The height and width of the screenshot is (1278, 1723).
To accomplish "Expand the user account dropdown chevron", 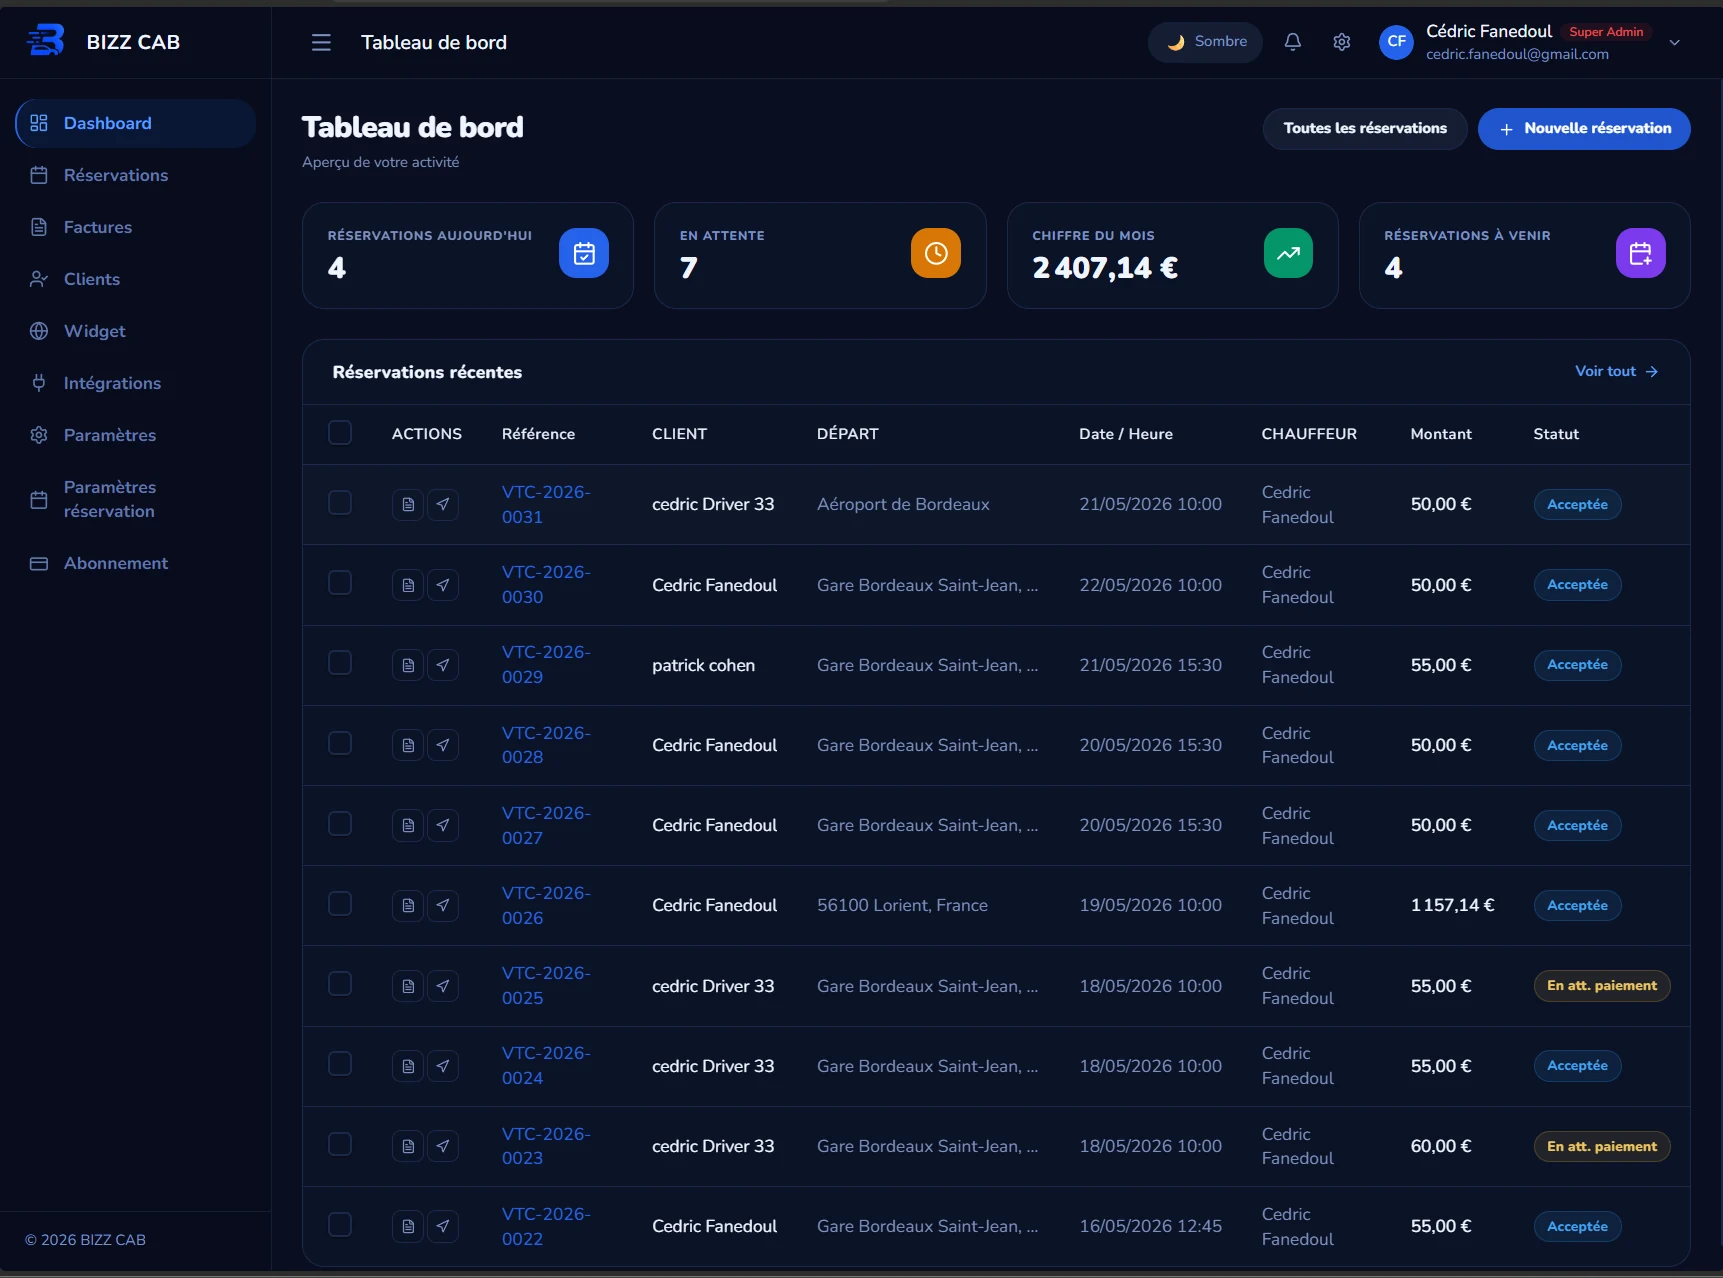I will coord(1674,43).
